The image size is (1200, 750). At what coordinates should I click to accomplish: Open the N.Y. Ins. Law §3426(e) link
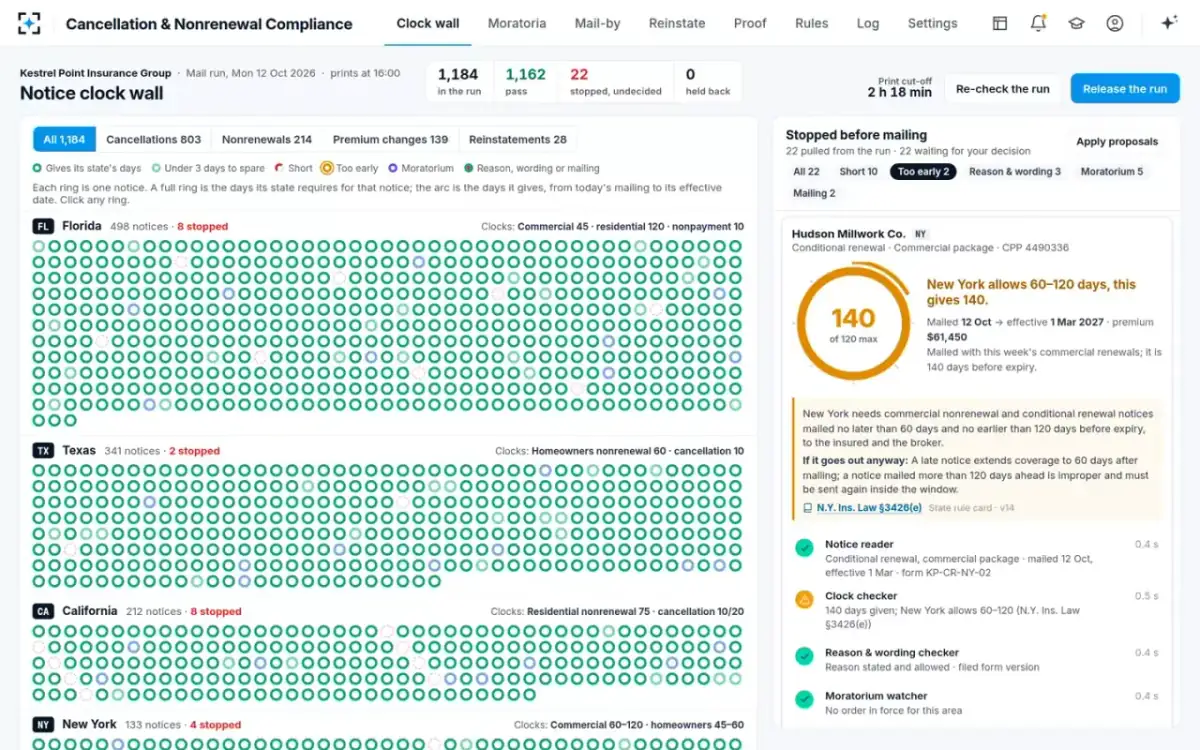(x=869, y=508)
